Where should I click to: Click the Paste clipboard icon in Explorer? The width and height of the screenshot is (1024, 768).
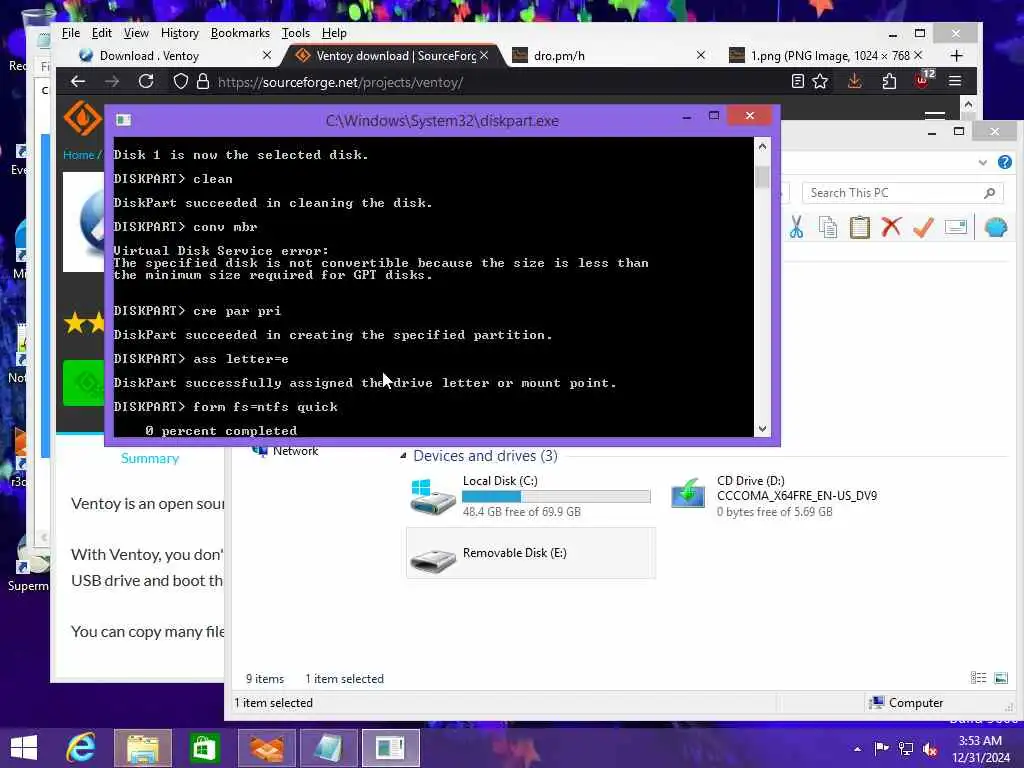click(x=859, y=227)
